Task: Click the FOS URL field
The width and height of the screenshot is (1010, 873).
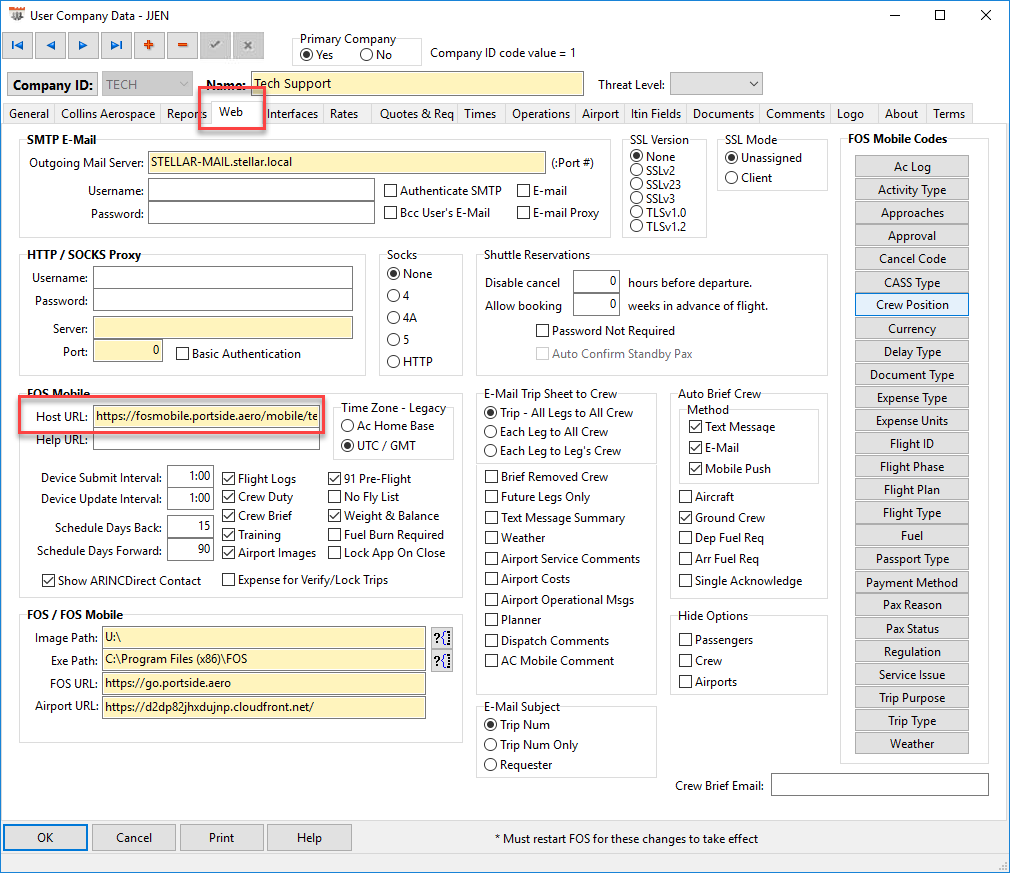Action: click(264, 683)
